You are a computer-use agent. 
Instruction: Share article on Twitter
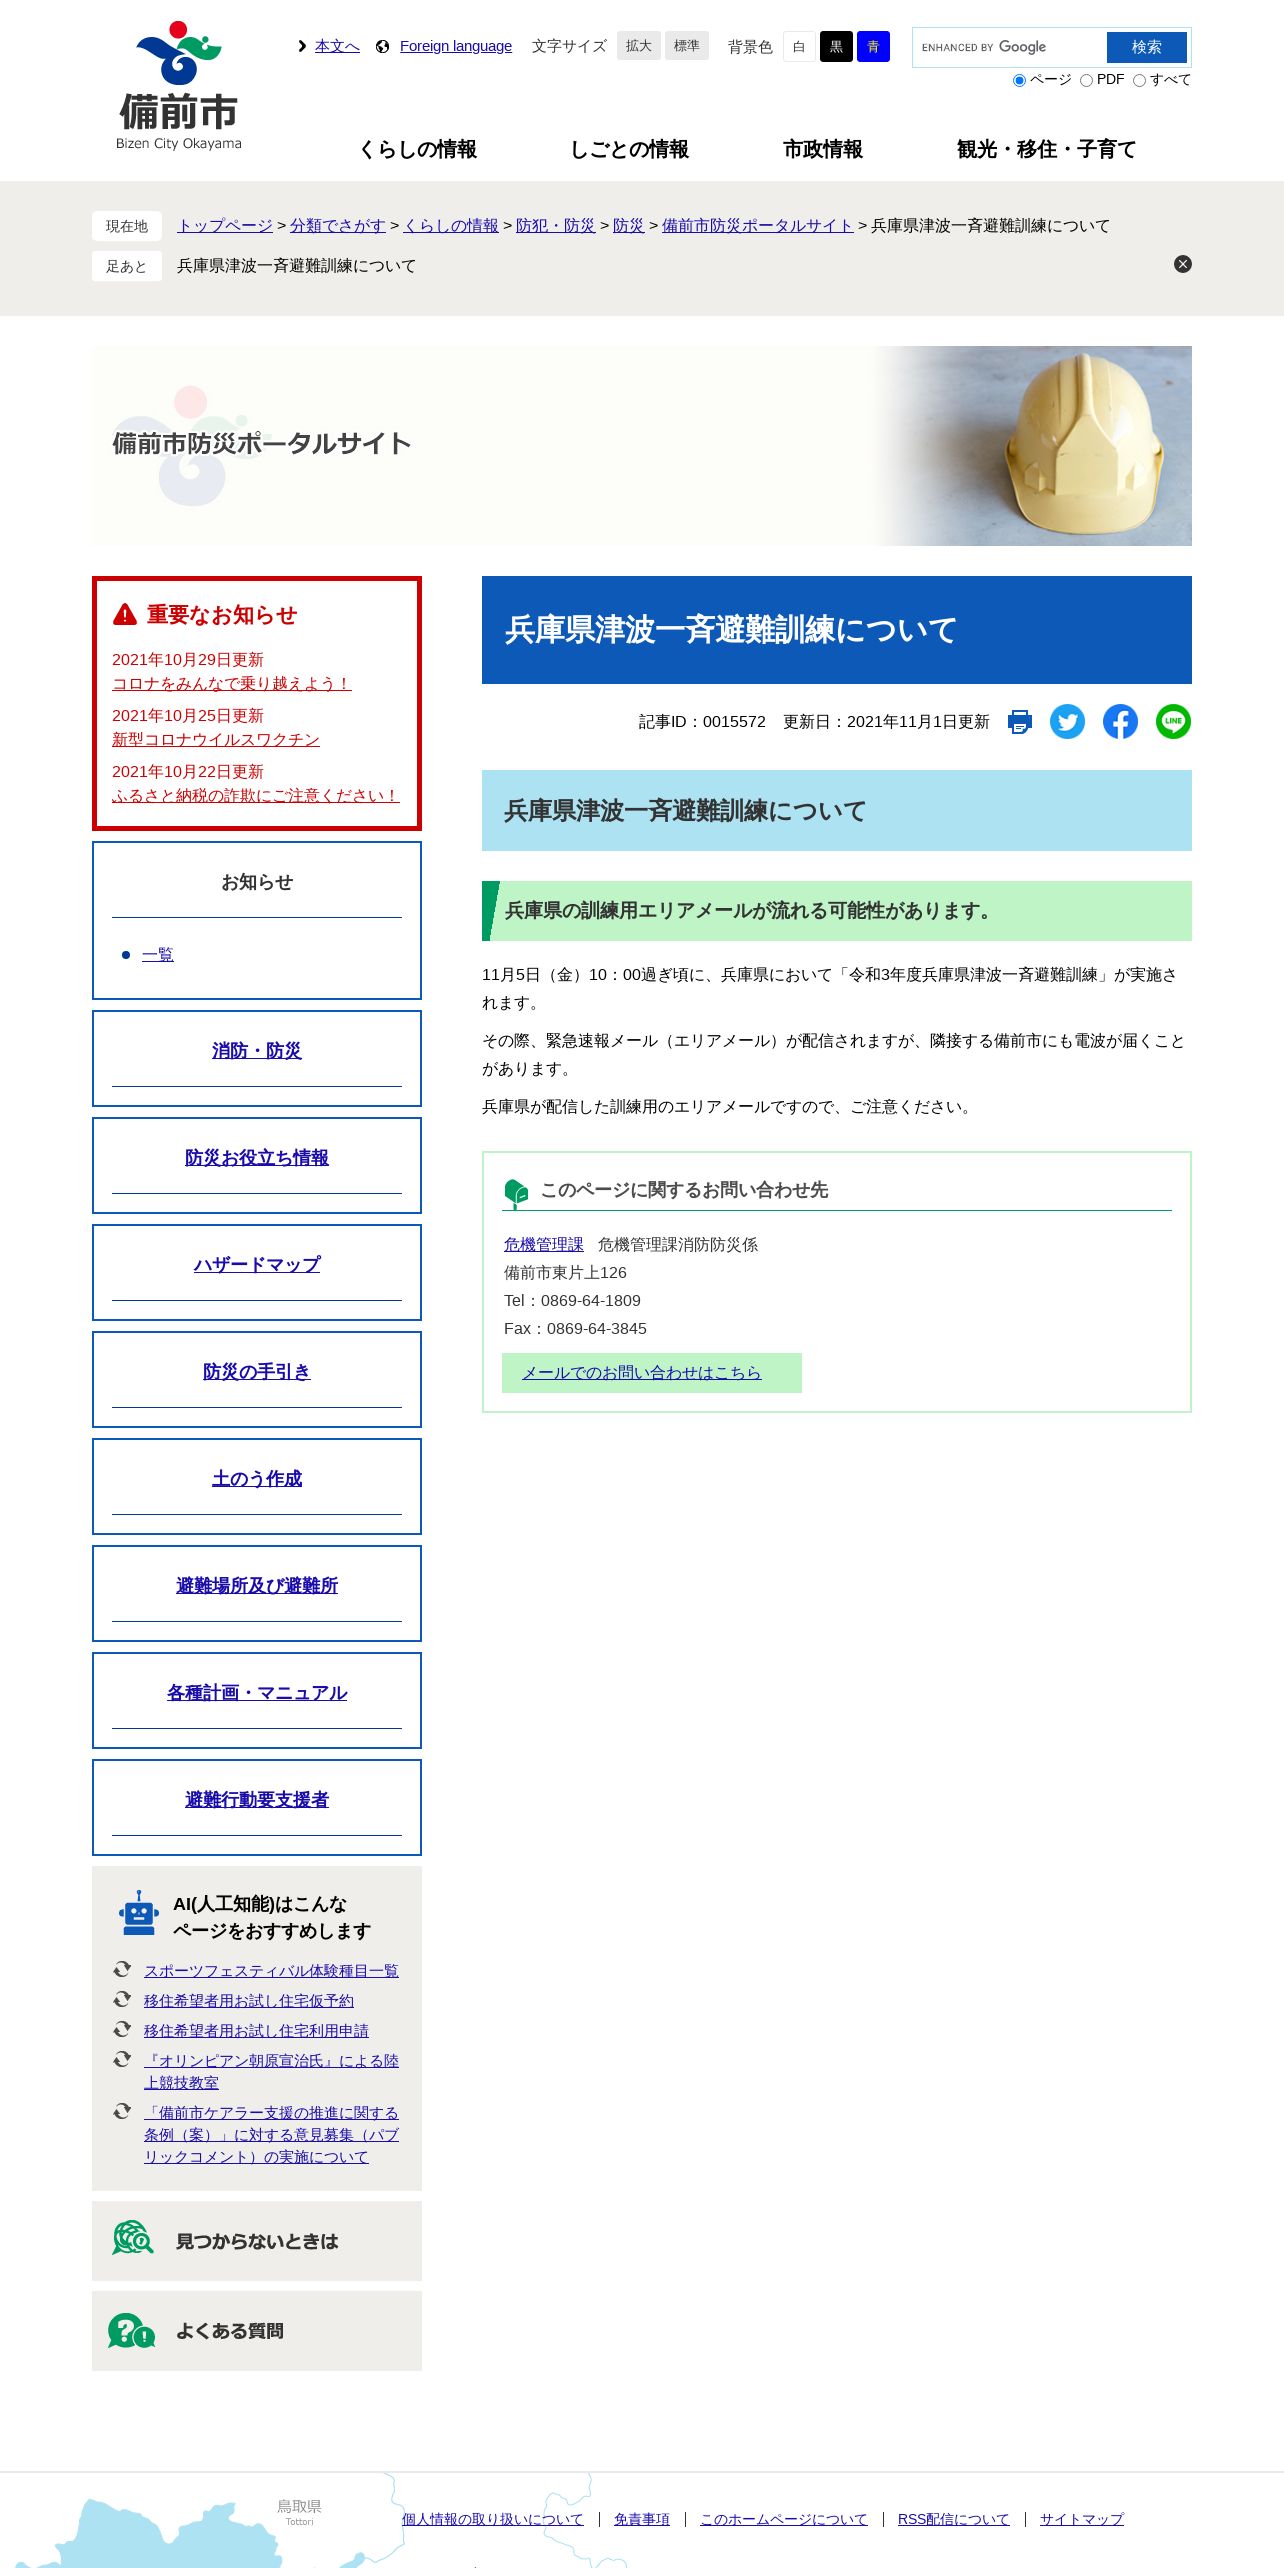pyautogui.click(x=1067, y=722)
